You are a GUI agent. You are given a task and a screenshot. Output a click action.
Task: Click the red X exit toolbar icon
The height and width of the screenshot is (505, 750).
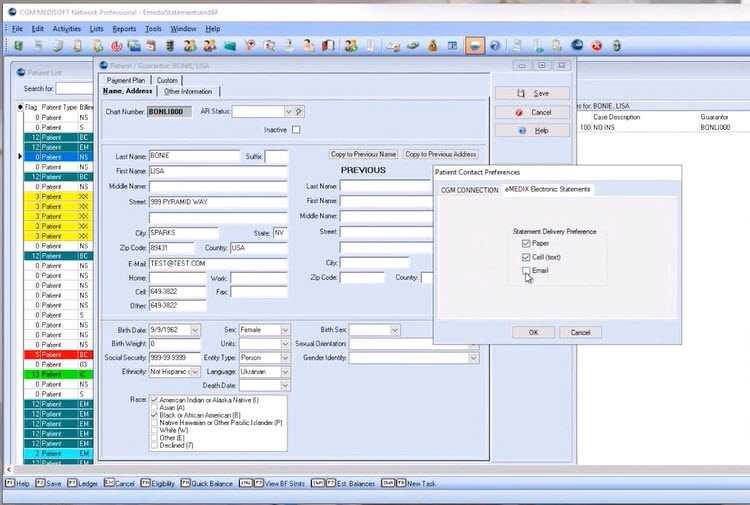597,45
